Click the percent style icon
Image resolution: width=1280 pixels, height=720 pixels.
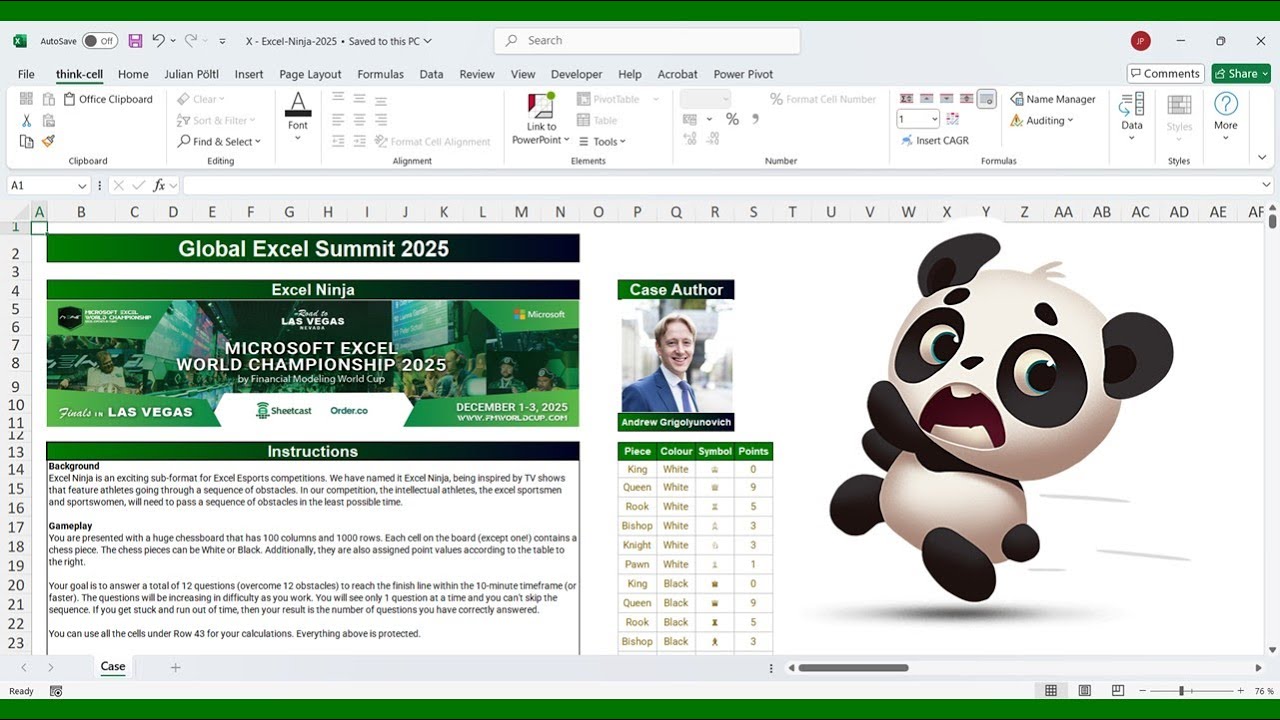pos(732,119)
